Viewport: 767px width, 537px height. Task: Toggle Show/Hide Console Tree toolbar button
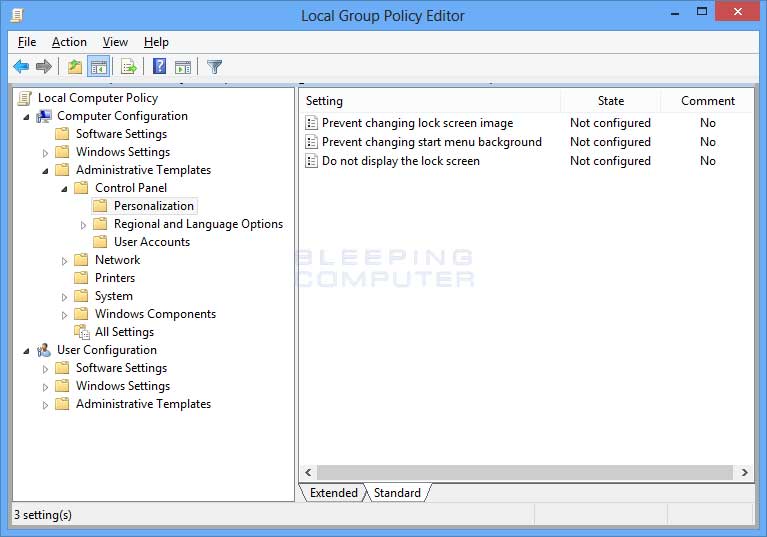98,67
